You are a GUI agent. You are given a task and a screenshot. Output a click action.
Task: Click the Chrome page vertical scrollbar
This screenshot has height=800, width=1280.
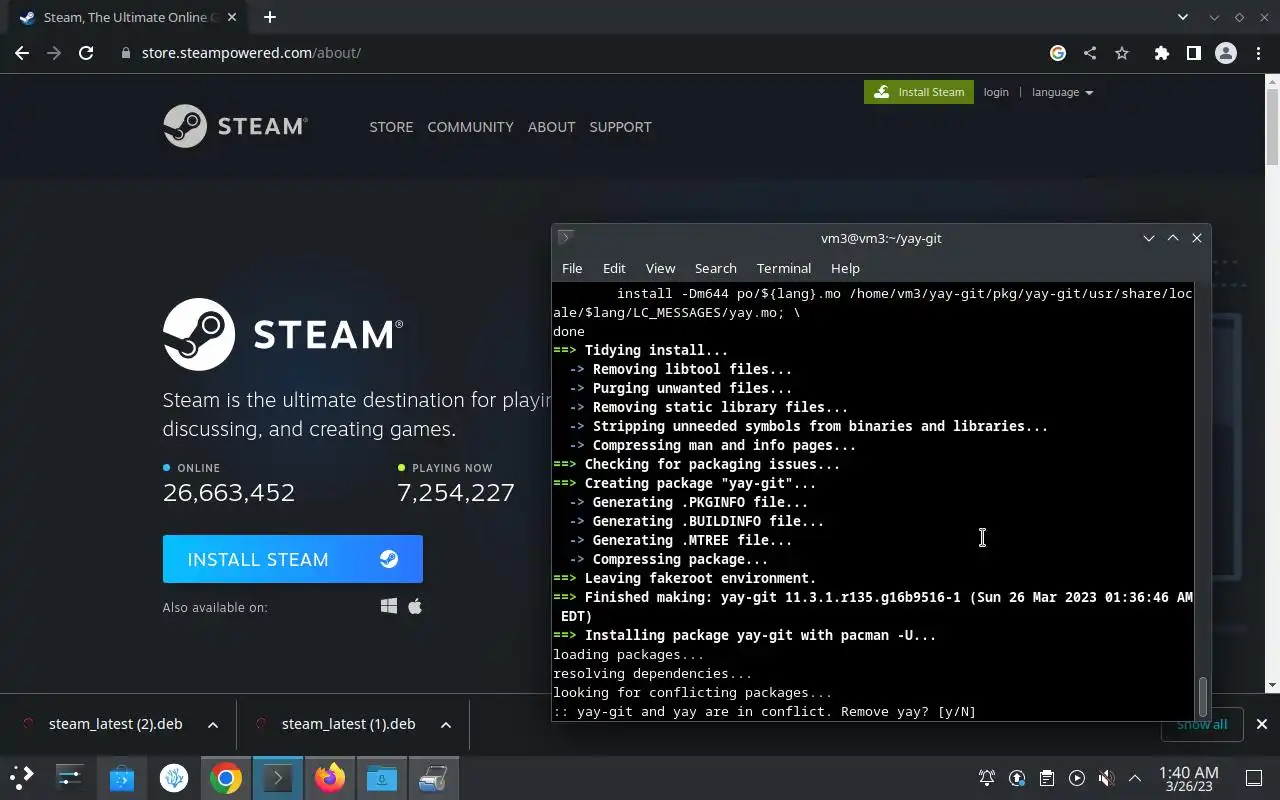(x=1272, y=128)
